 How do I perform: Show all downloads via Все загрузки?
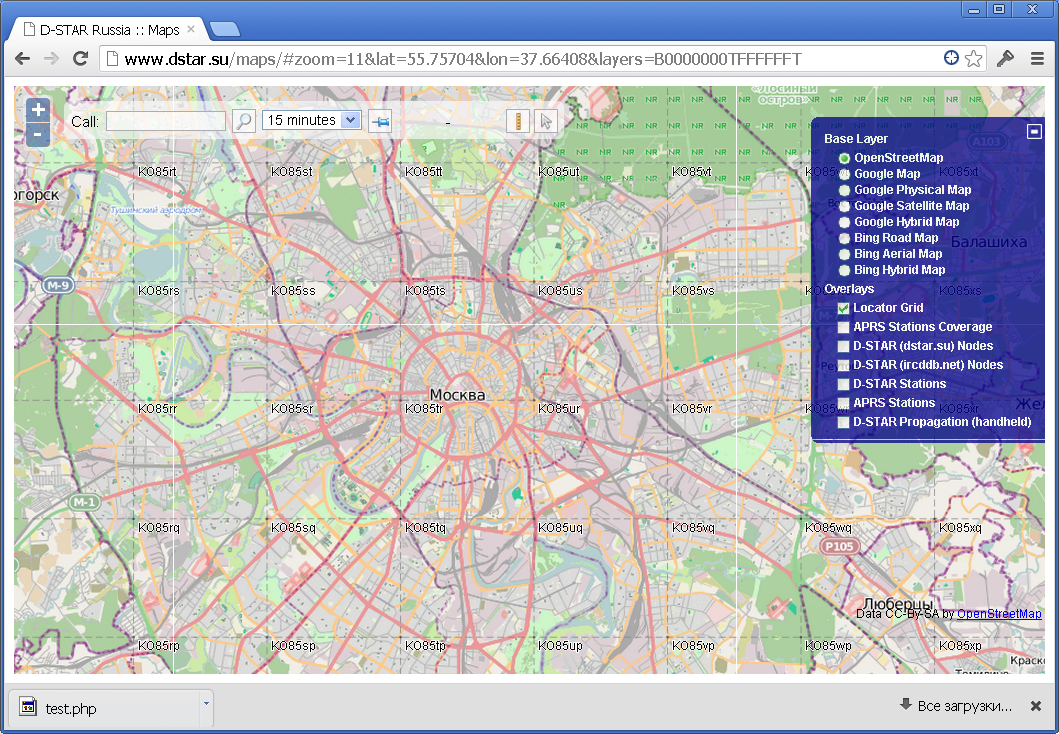pyautogui.click(x=956, y=706)
